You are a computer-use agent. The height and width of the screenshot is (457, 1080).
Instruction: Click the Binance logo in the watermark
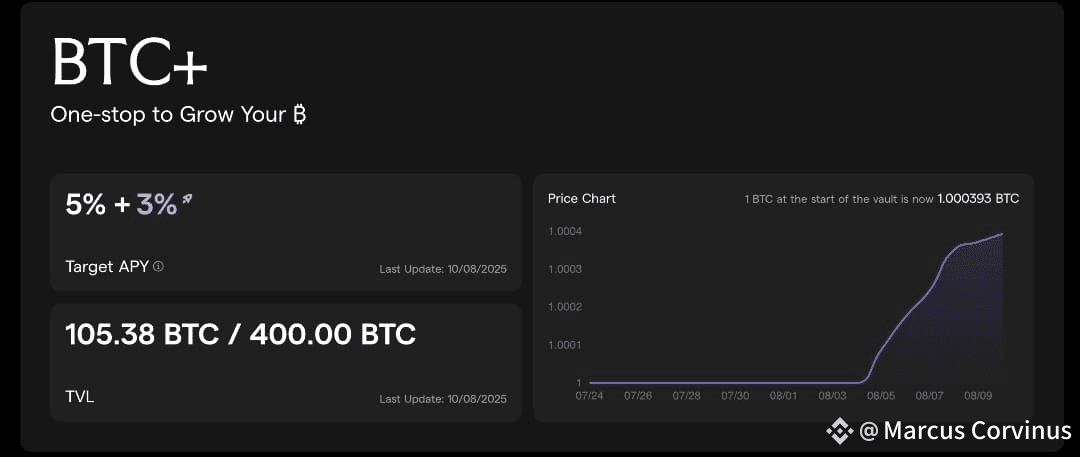(x=840, y=431)
